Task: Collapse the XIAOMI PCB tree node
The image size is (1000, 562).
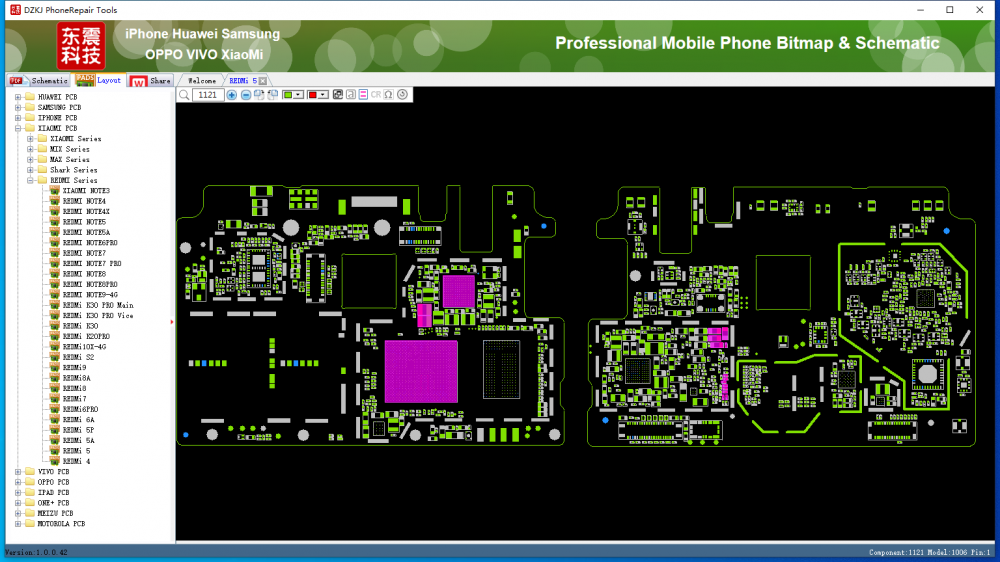Action: 18,128
